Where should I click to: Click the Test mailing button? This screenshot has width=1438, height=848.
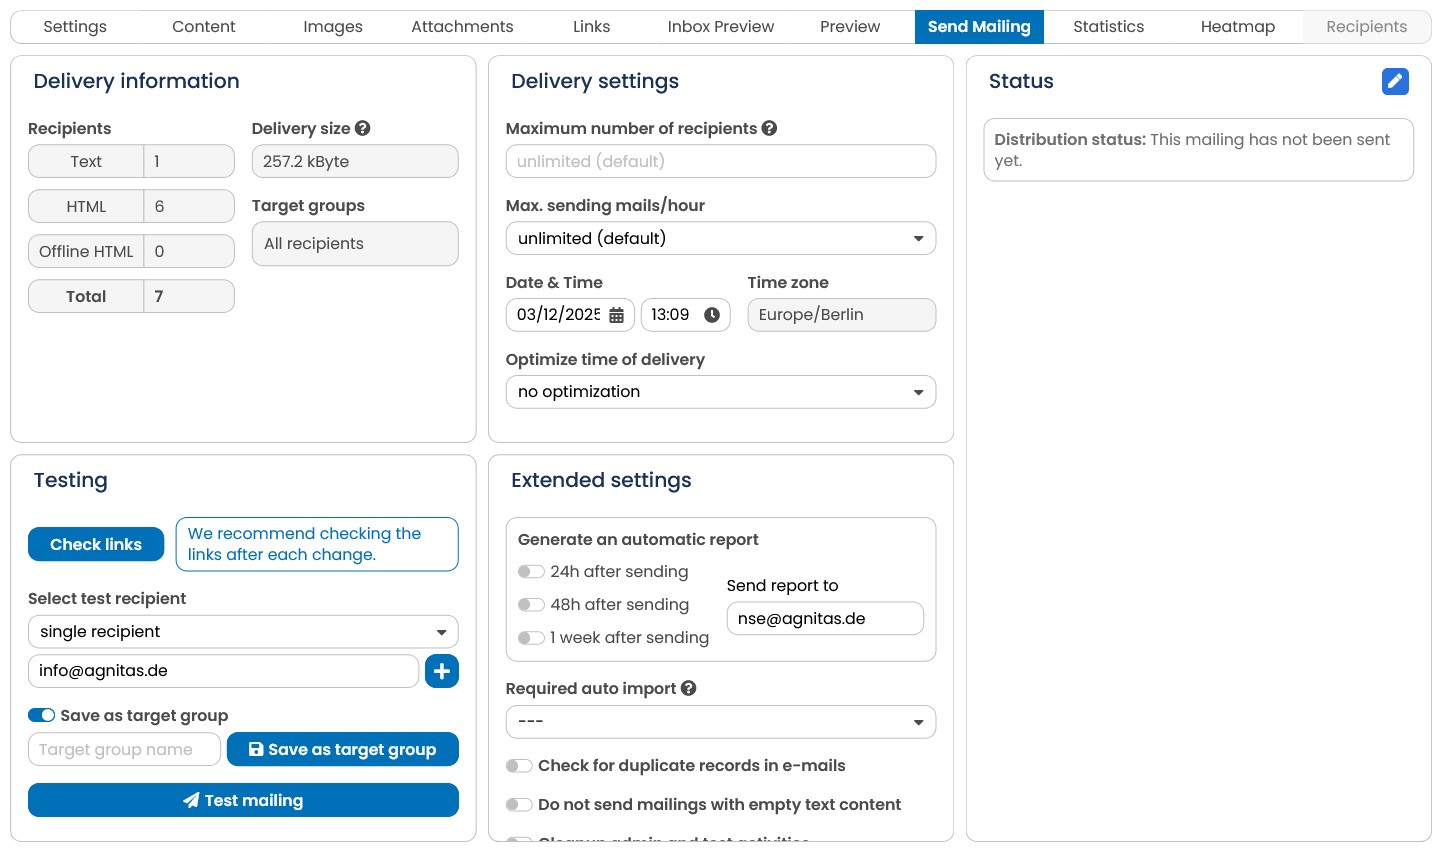243,800
